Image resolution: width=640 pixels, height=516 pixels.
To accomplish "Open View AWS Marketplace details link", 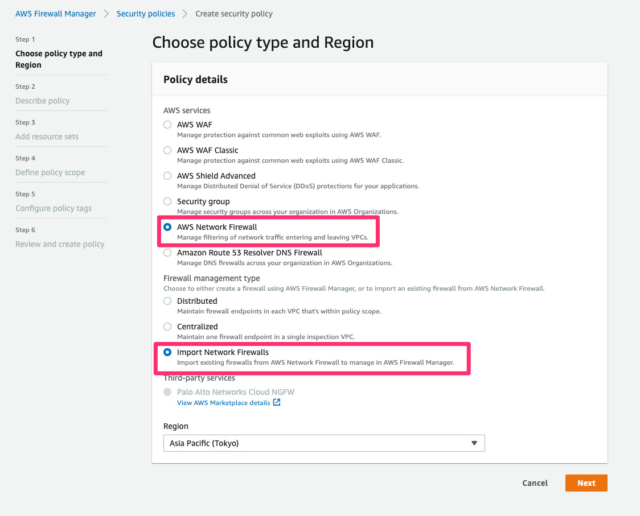I will (223, 403).
